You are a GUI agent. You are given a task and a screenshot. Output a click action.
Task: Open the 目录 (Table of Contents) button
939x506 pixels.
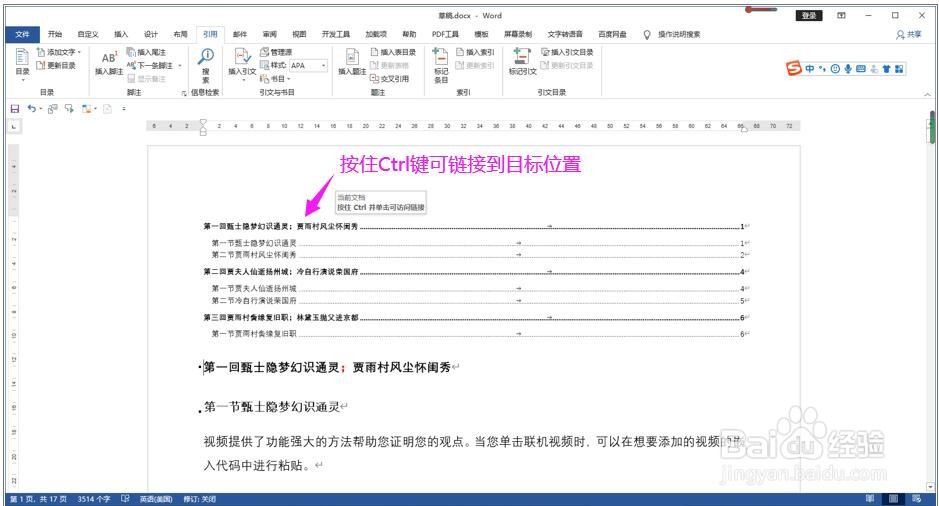coord(22,64)
